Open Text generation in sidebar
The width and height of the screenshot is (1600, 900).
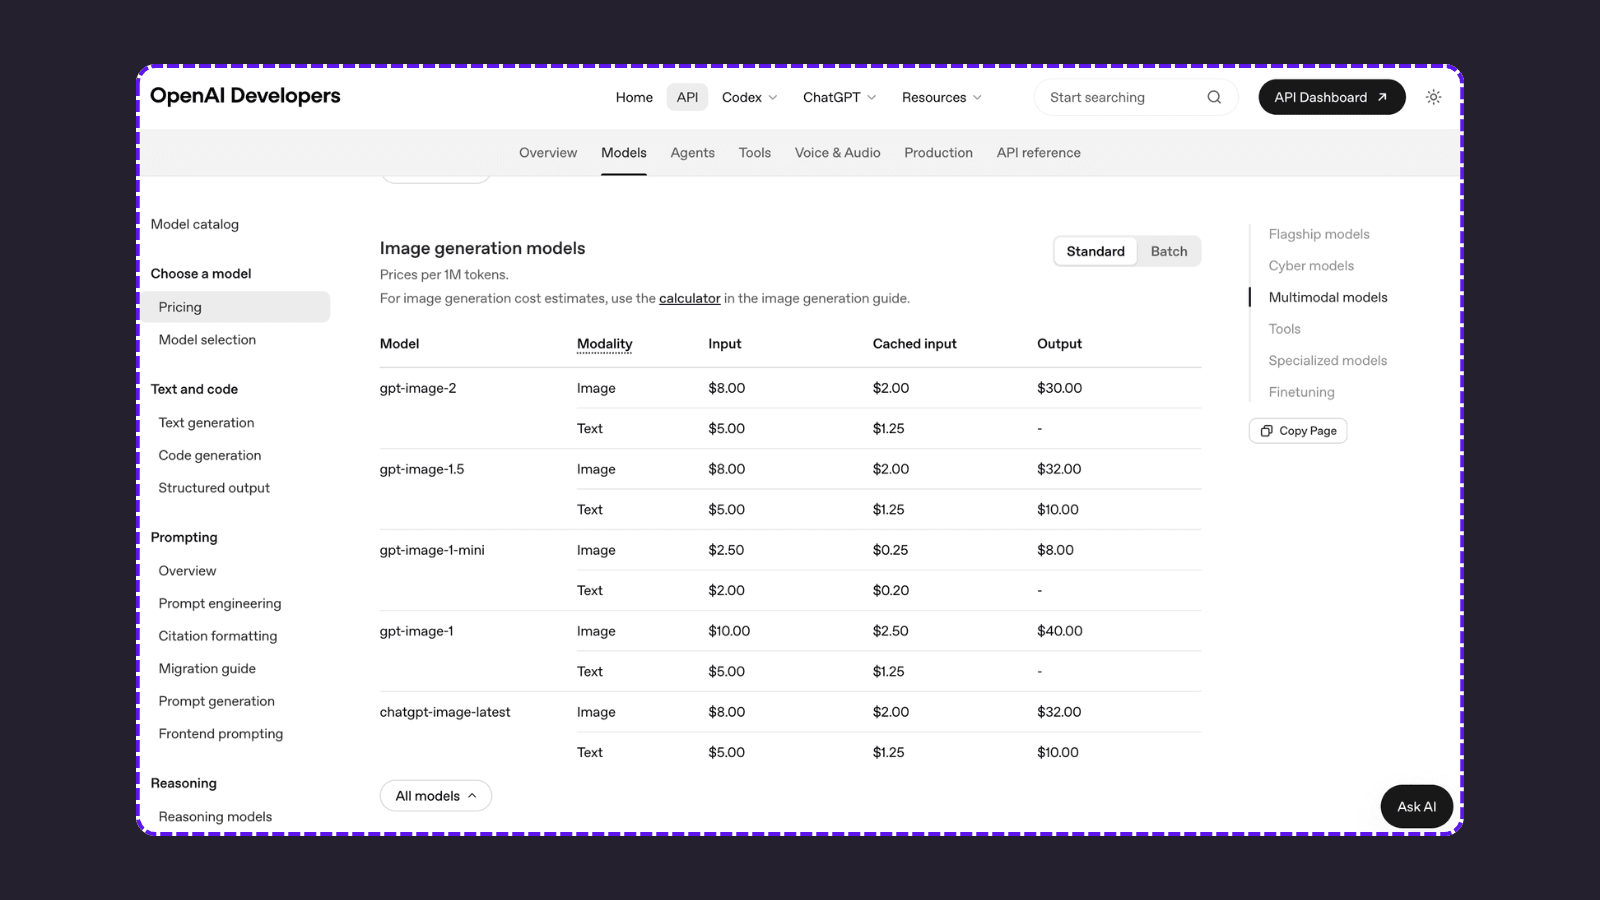(206, 423)
